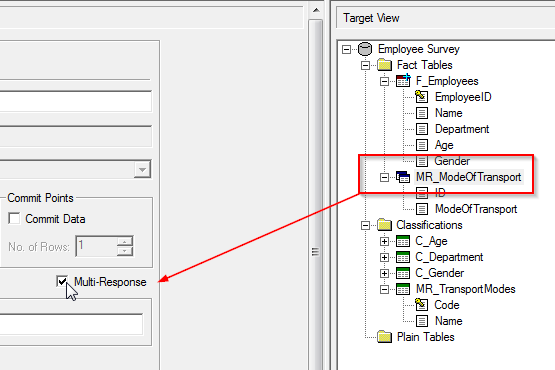This screenshot has width=555, height=370.
Task: Click the MR_ModeOfTransport multi-response table icon
Action: coord(403,177)
